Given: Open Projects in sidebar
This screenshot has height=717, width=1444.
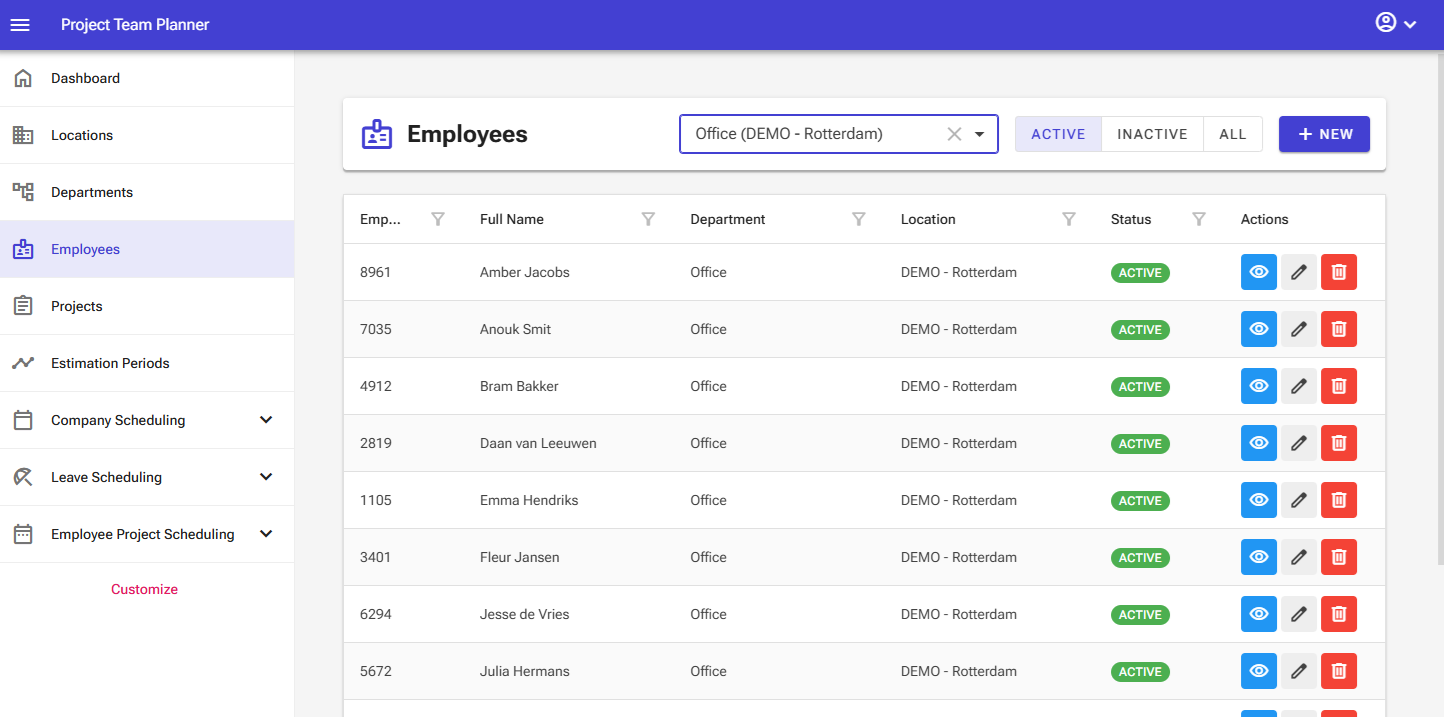Looking at the screenshot, I should 147,306.
